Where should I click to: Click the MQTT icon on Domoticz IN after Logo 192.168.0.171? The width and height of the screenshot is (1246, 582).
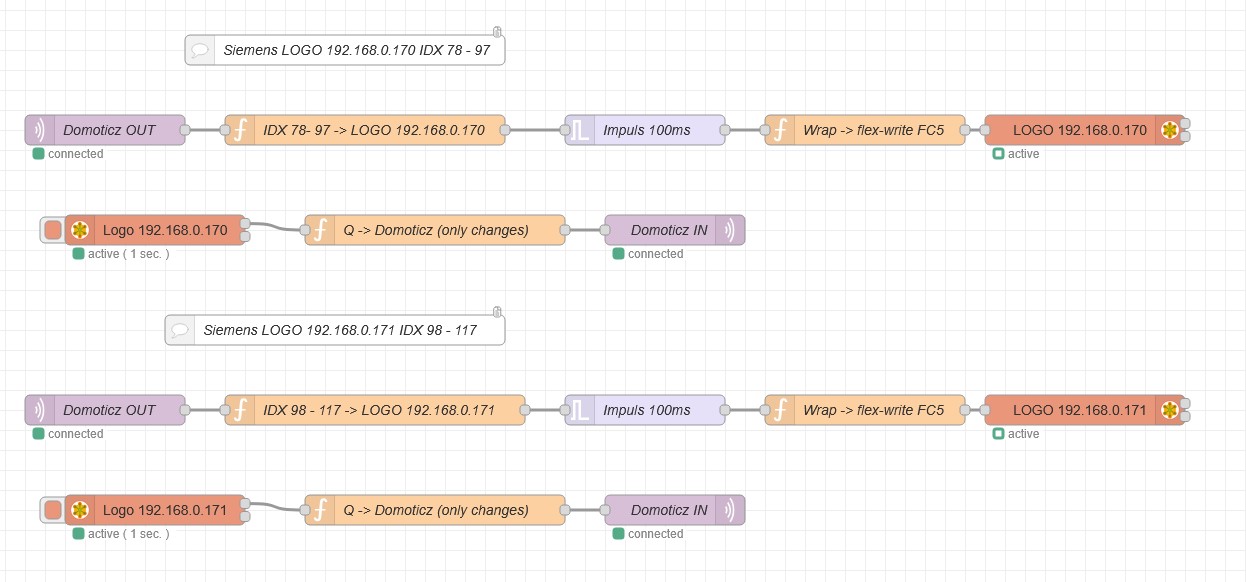pos(730,510)
